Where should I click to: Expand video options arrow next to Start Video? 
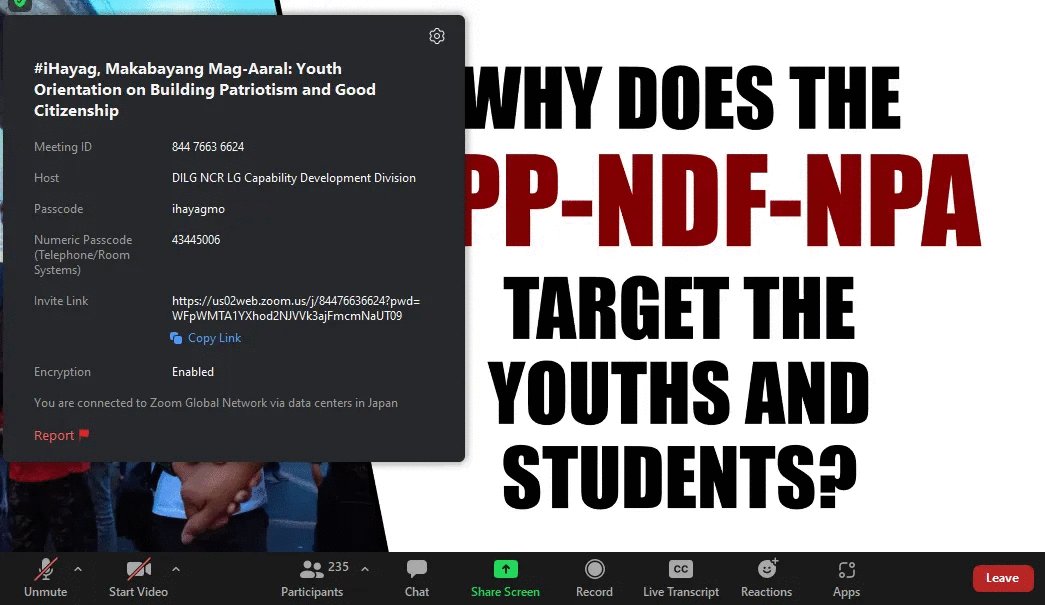pyautogui.click(x=176, y=570)
